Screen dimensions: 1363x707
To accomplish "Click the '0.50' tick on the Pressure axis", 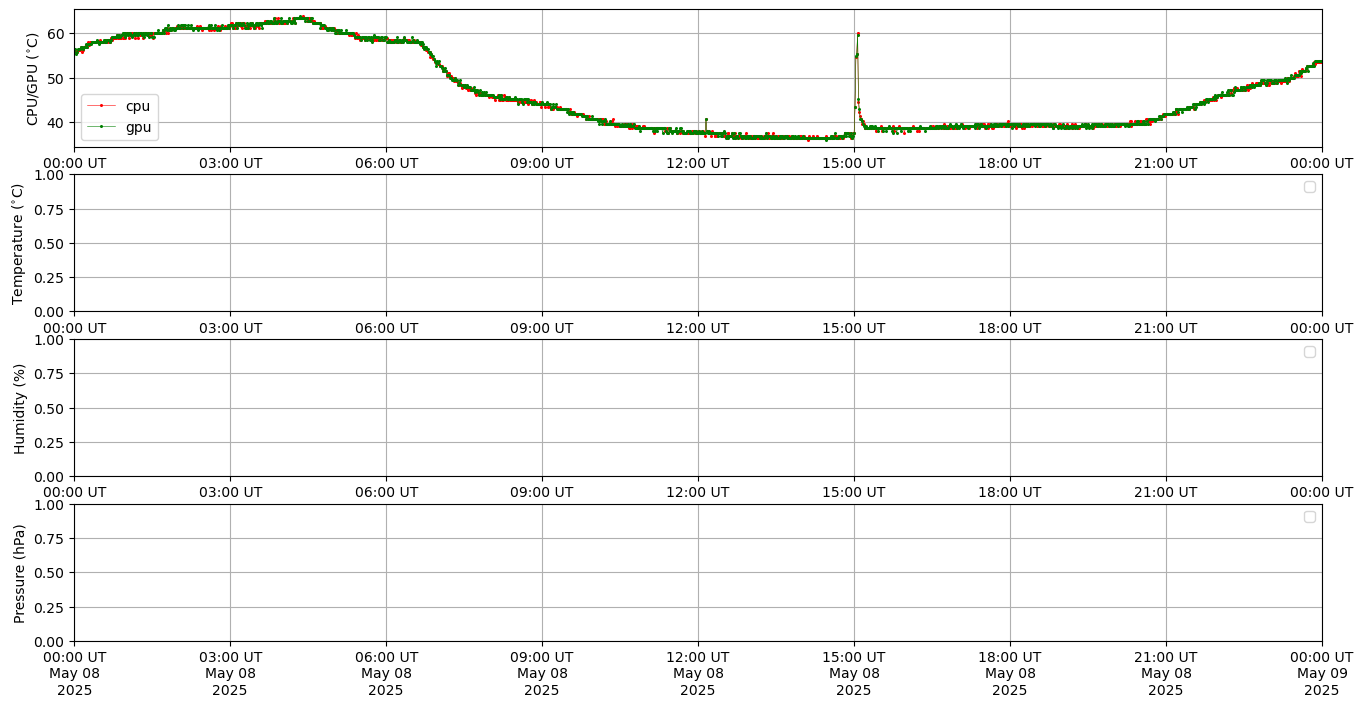I will pos(50,573).
